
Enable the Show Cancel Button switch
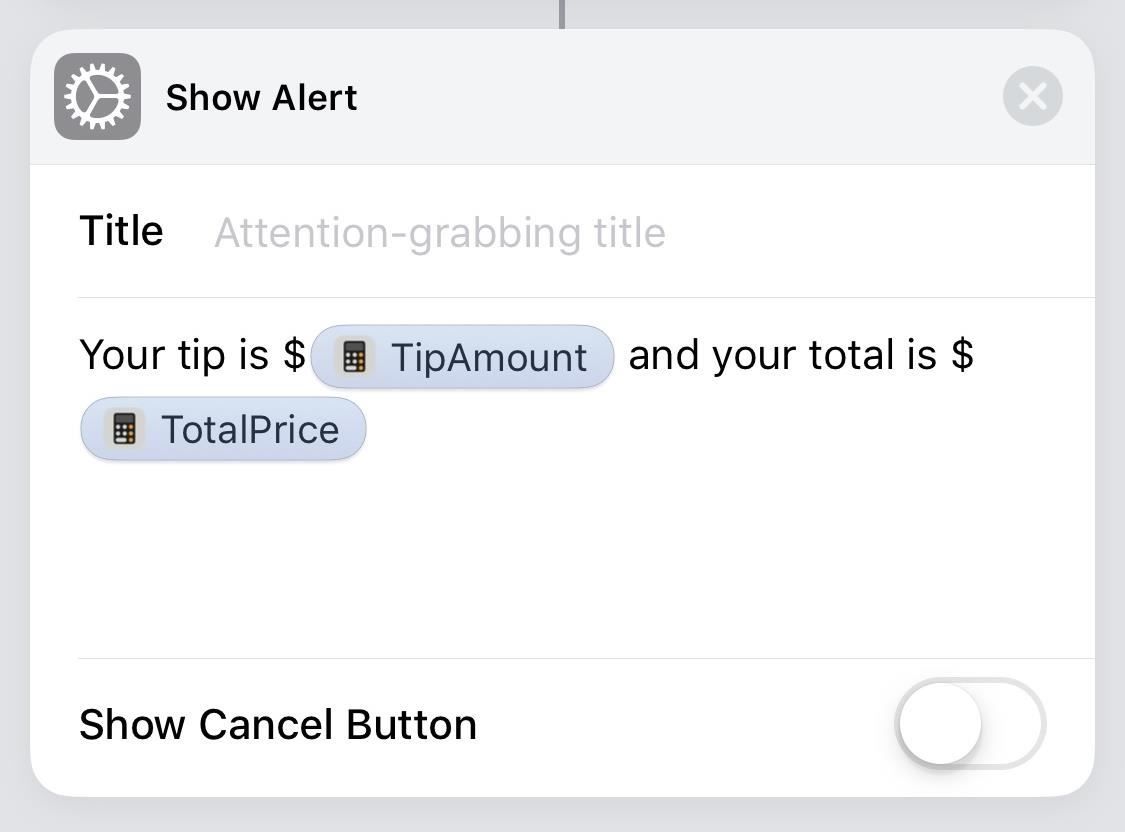[969, 724]
